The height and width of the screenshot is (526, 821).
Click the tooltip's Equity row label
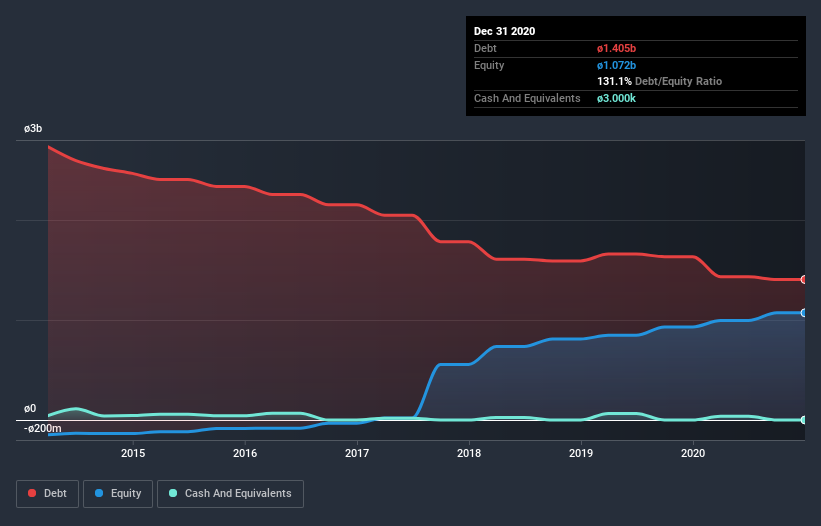click(489, 65)
